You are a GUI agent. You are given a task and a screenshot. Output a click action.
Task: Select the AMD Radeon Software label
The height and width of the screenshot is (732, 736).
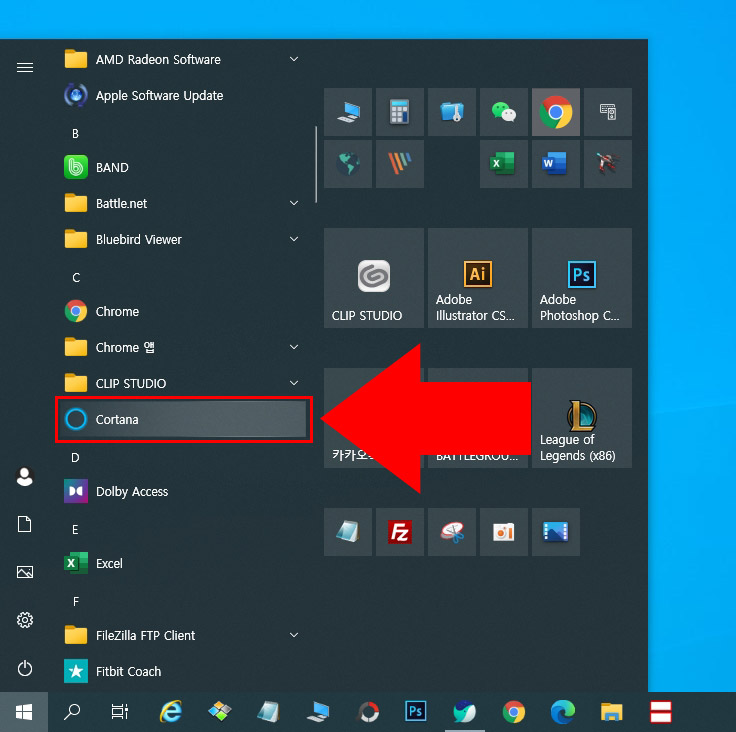point(158,60)
